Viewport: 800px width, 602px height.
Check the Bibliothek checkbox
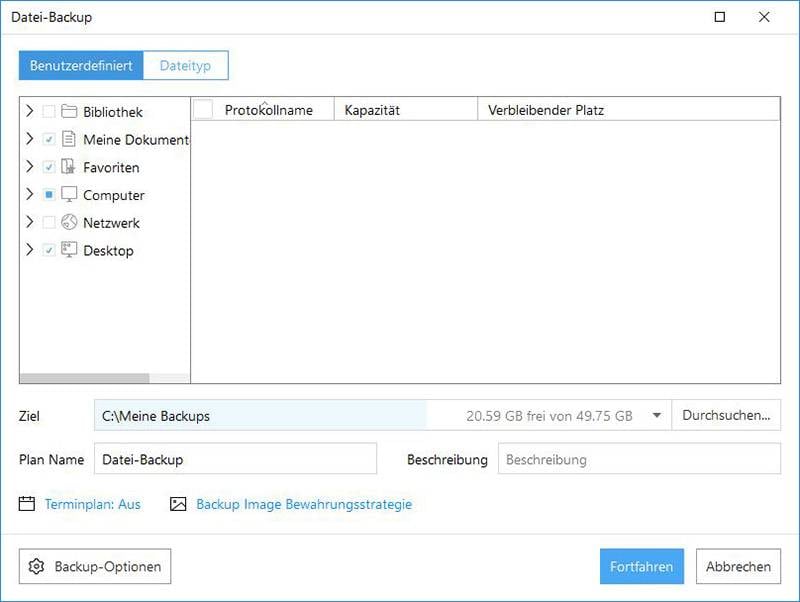pyautogui.click(x=49, y=112)
